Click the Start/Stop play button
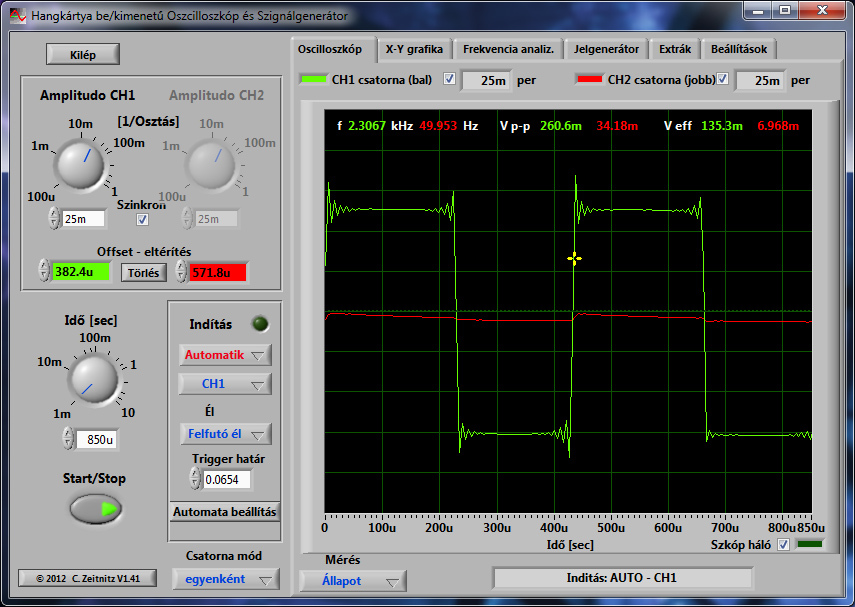The width and height of the screenshot is (855, 607). pyautogui.click(x=96, y=509)
